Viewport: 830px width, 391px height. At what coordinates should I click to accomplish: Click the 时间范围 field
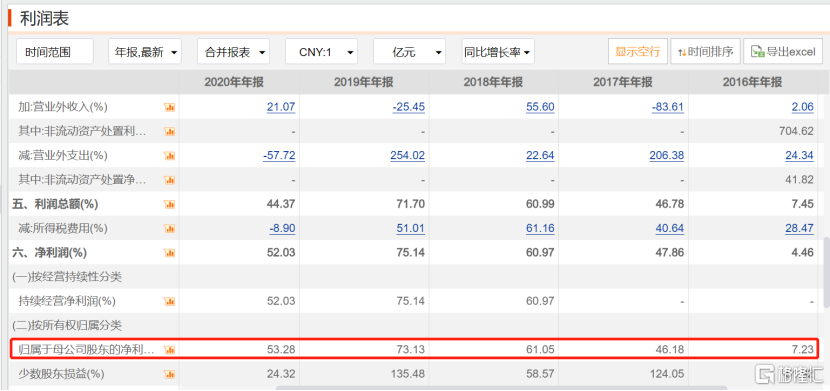[x=55, y=52]
